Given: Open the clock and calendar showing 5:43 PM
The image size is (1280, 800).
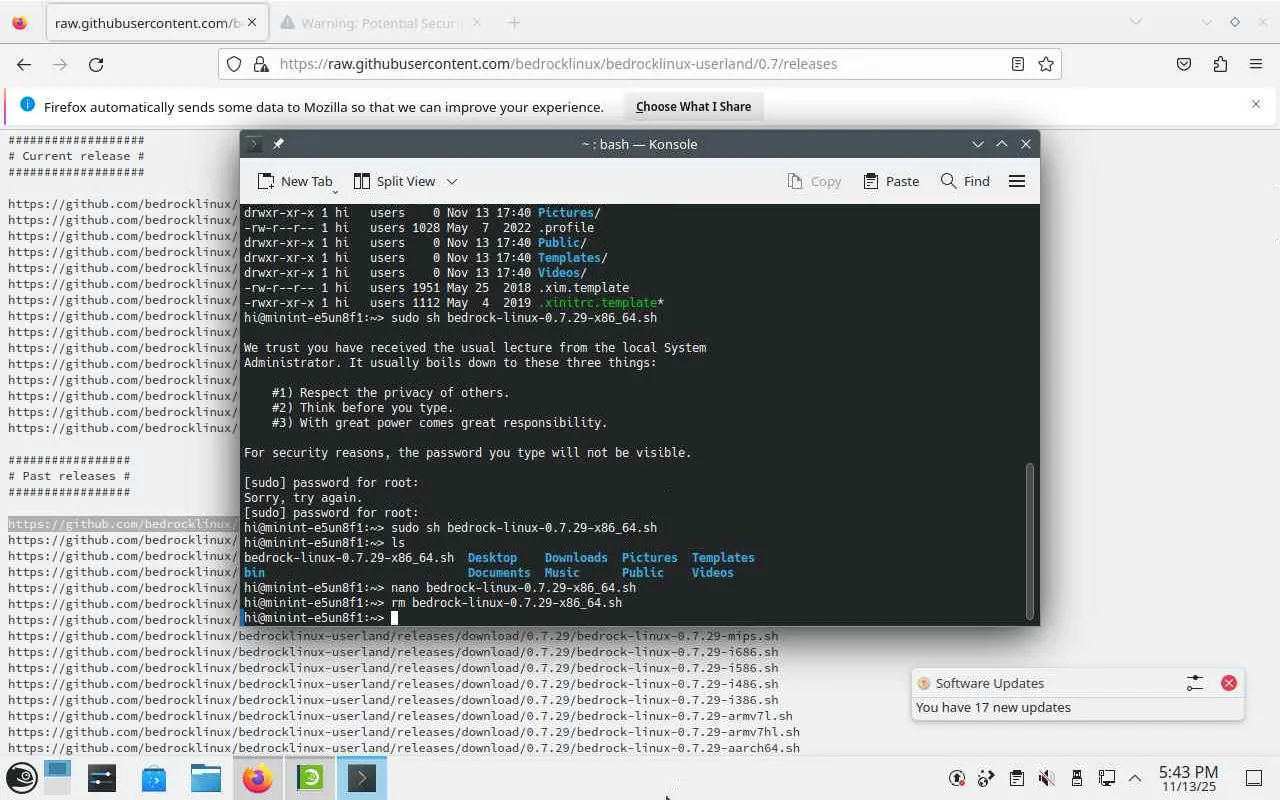Looking at the screenshot, I should coord(1188,778).
